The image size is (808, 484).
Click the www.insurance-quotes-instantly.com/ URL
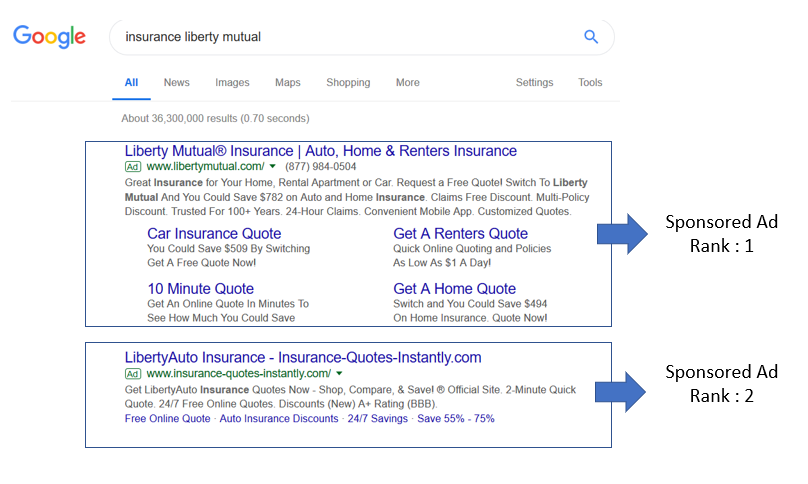[239, 373]
